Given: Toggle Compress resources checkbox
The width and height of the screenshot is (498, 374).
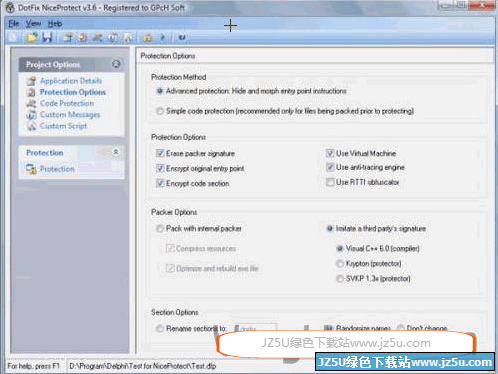Looking at the screenshot, I should coord(170,248).
